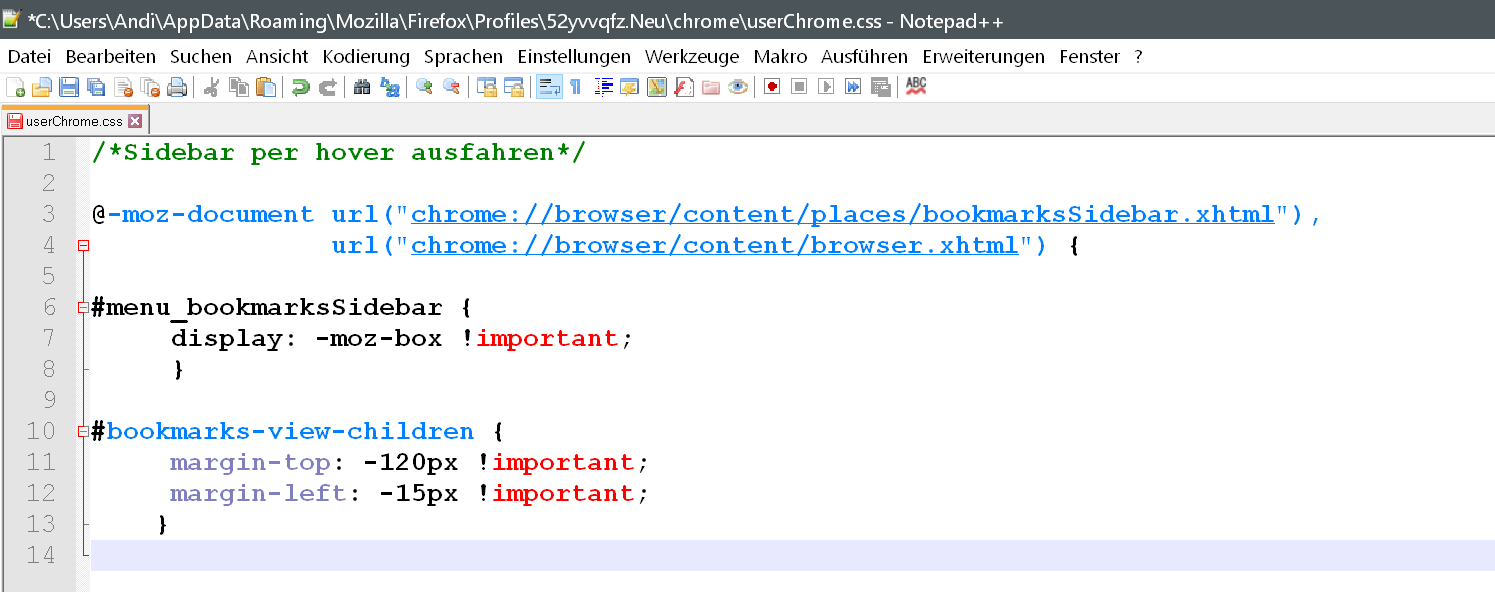The height and width of the screenshot is (592, 1495).
Task: Select the userChrome.css tab
Action: tap(73, 121)
